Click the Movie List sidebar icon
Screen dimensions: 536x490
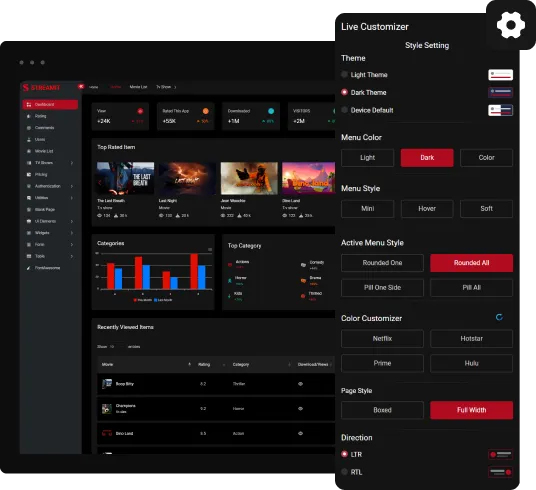click(29, 151)
